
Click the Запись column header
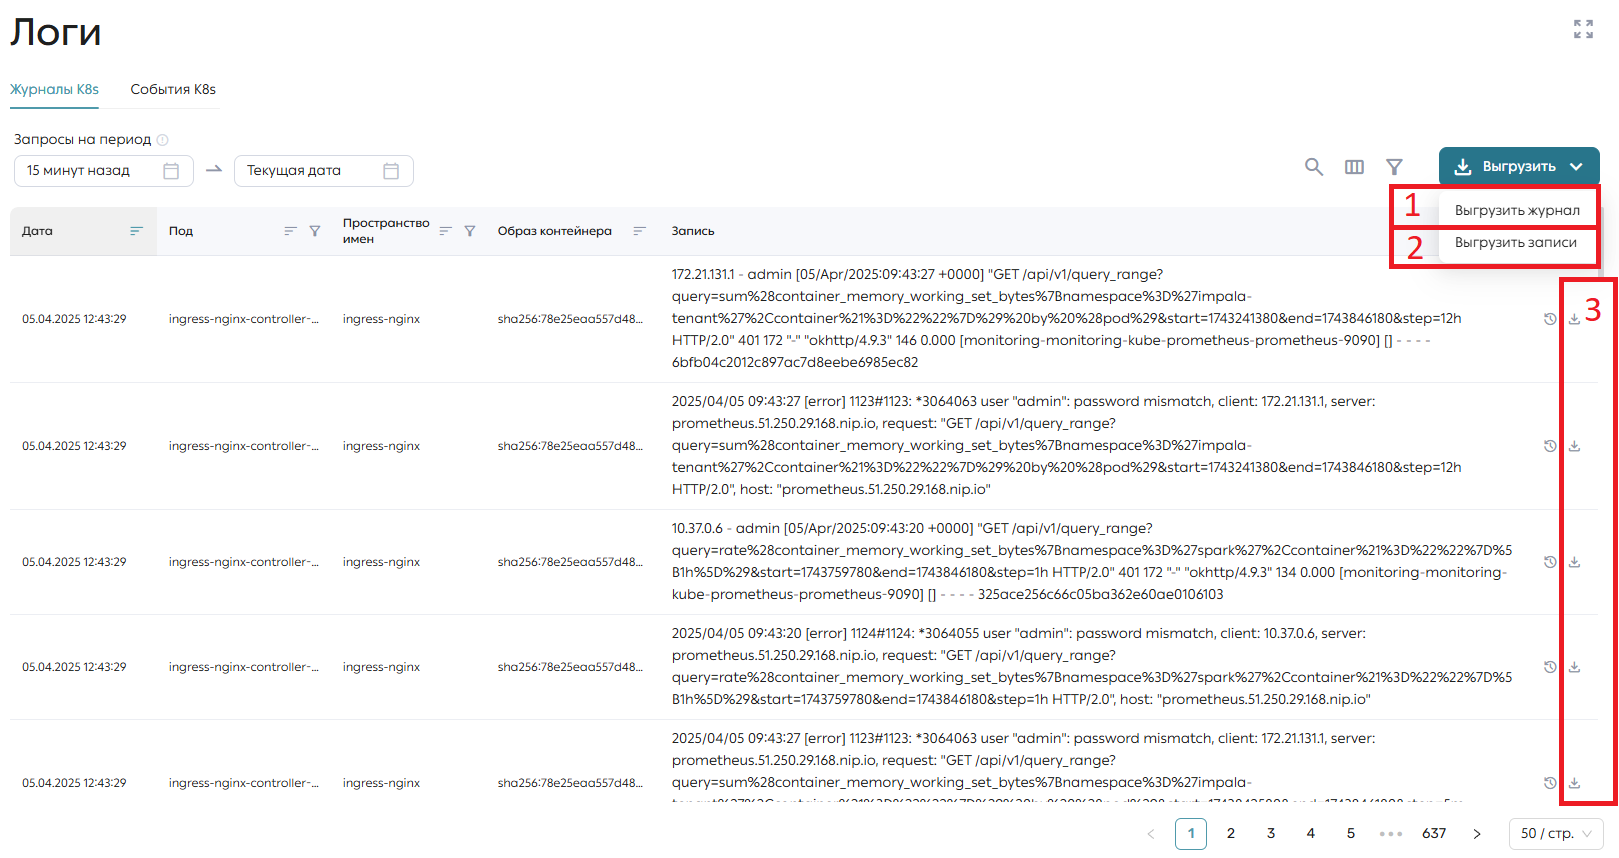pyautogui.click(x=693, y=231)
